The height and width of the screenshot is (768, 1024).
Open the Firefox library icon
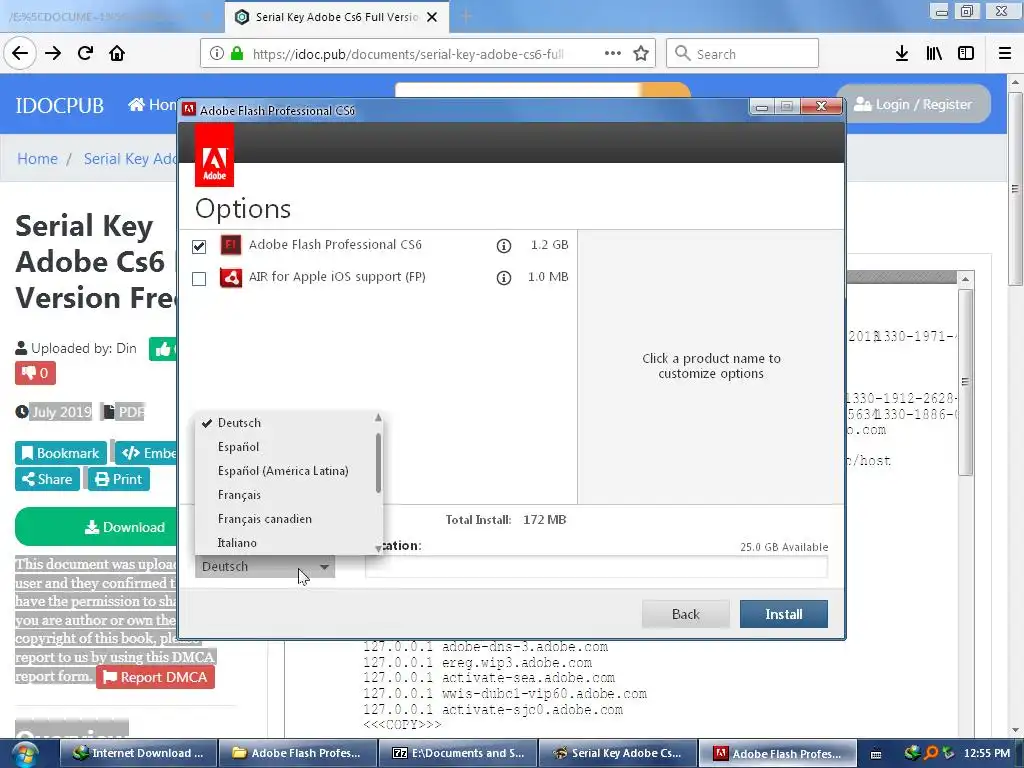[934, 54]
